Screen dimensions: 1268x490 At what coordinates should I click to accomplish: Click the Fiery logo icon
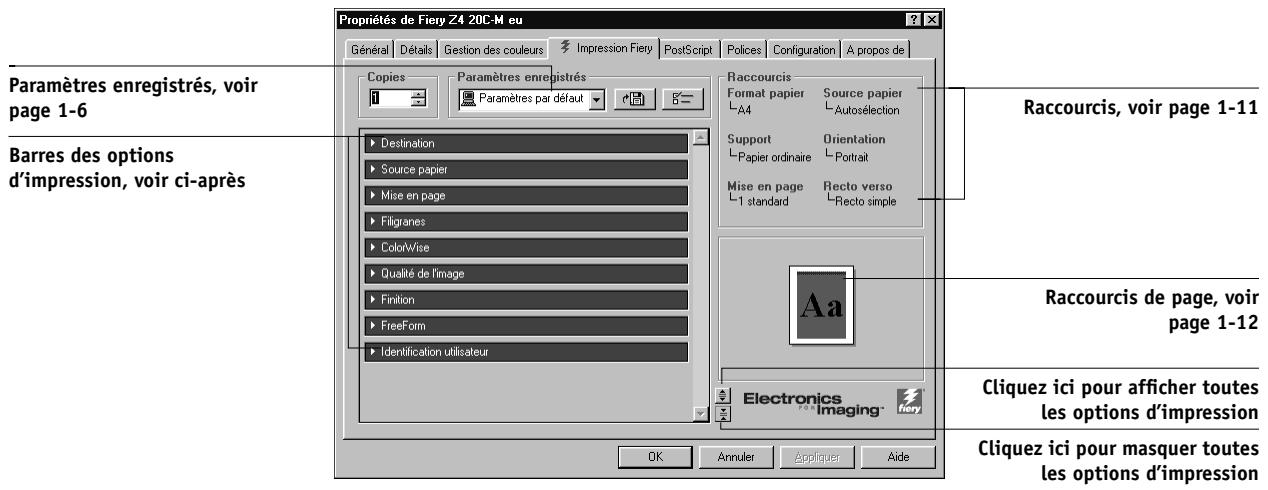[910, 399]
